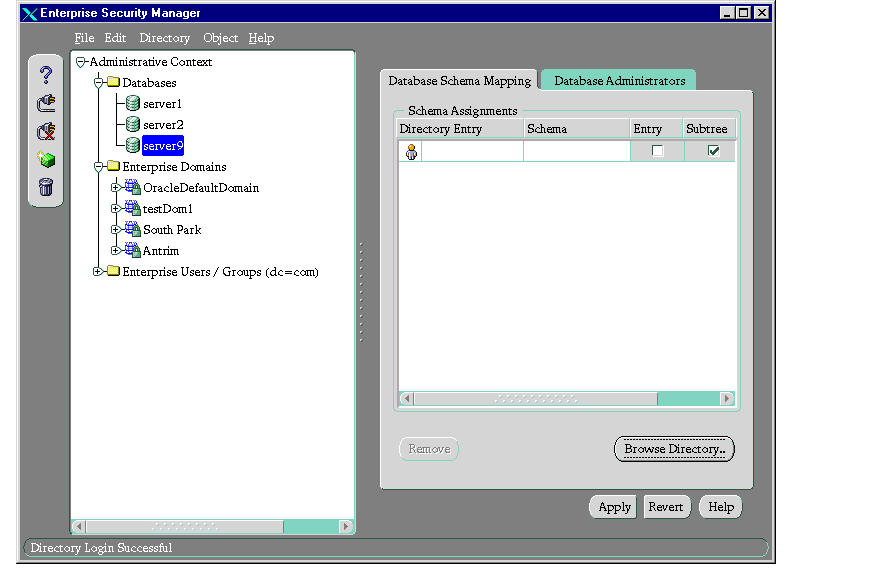876x570 pixels.
Task: Select the server1 database icon
Action: [x=132, y=104]
